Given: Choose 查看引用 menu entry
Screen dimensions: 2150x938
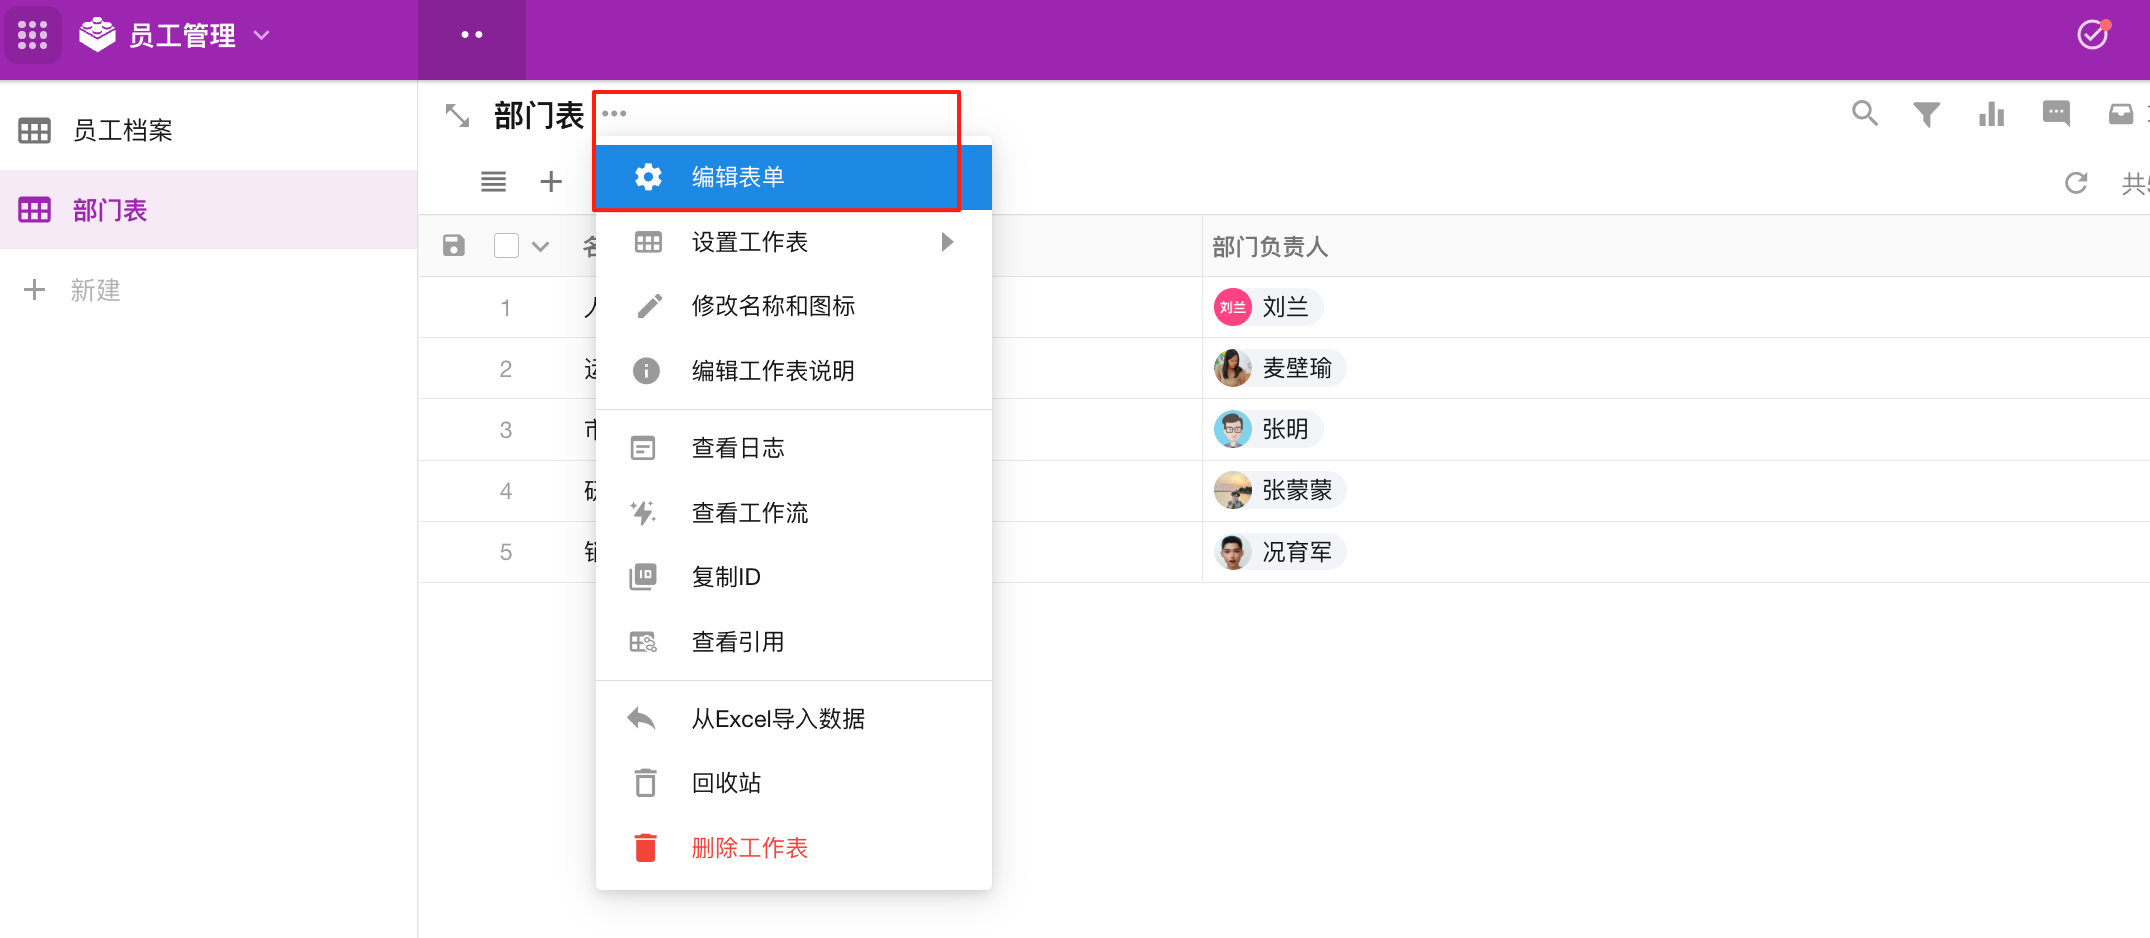Looking at the screenshot, I should tap(794, 642).
